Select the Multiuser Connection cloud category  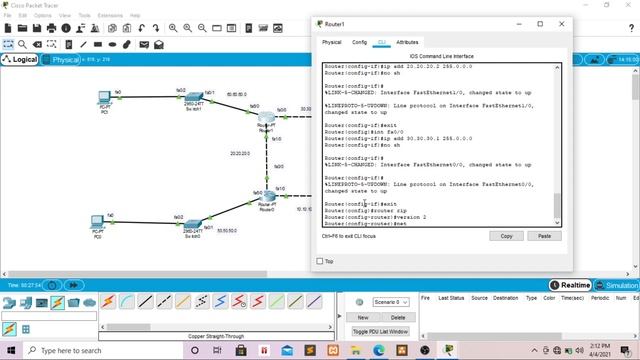(89, 303)
